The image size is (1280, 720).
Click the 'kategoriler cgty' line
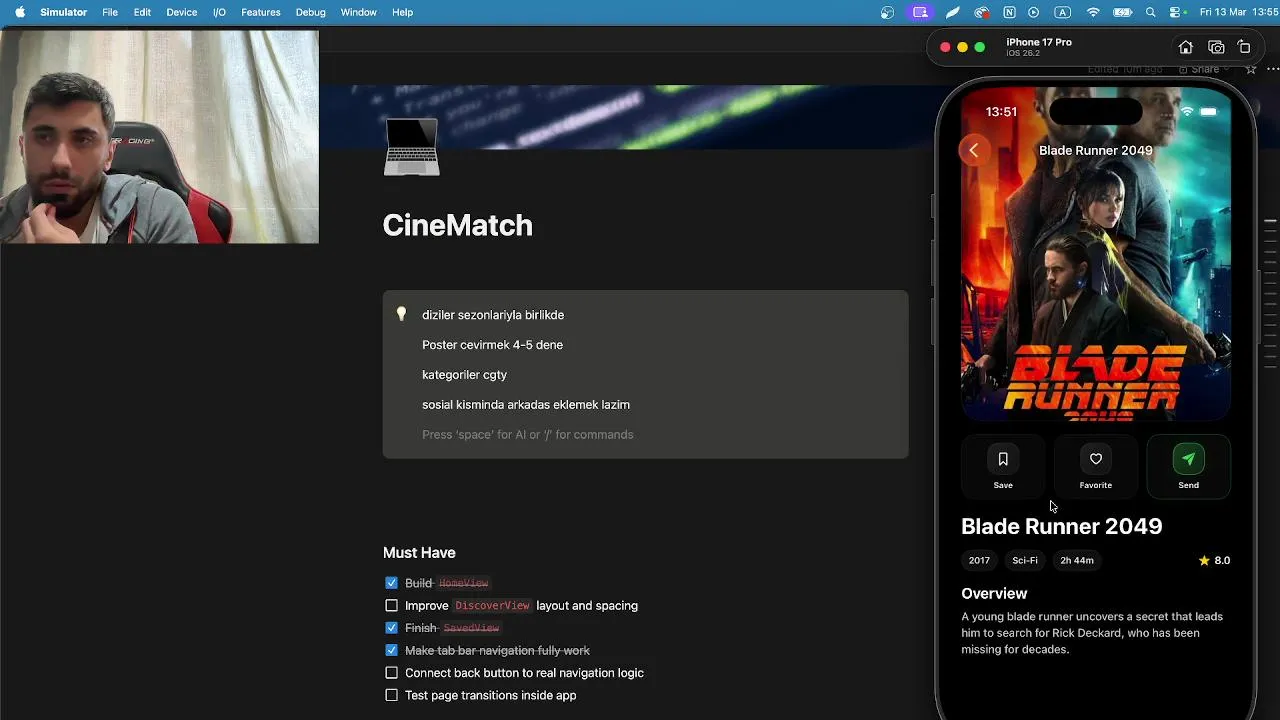(x=464, y=375)
